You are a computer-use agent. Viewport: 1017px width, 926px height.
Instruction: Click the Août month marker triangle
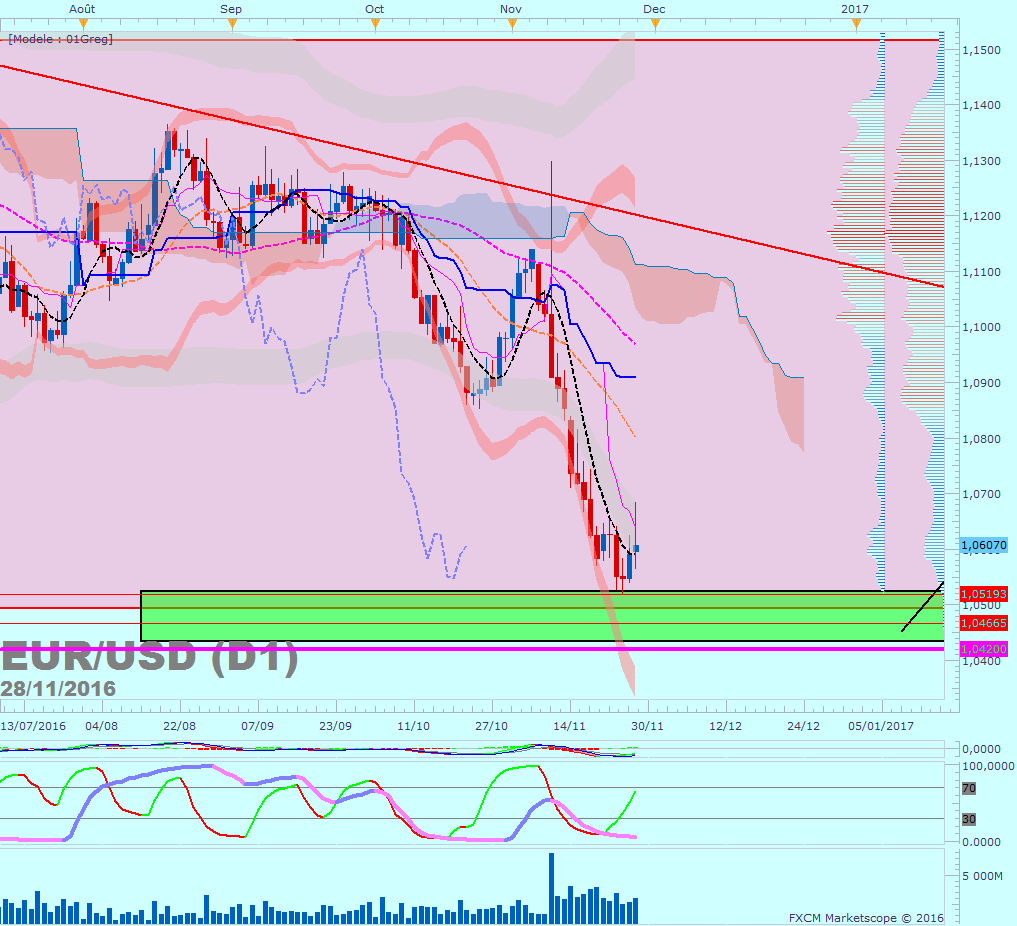83,25
